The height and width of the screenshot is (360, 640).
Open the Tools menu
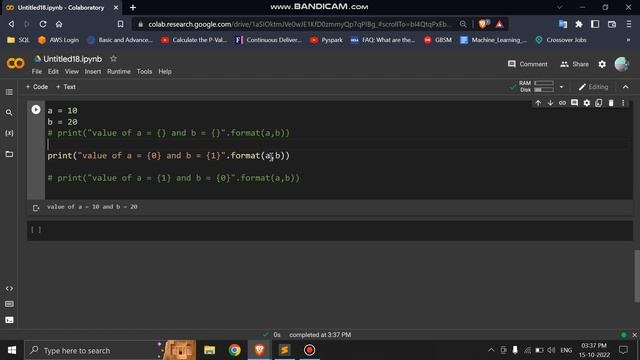[x=144, y=71]
